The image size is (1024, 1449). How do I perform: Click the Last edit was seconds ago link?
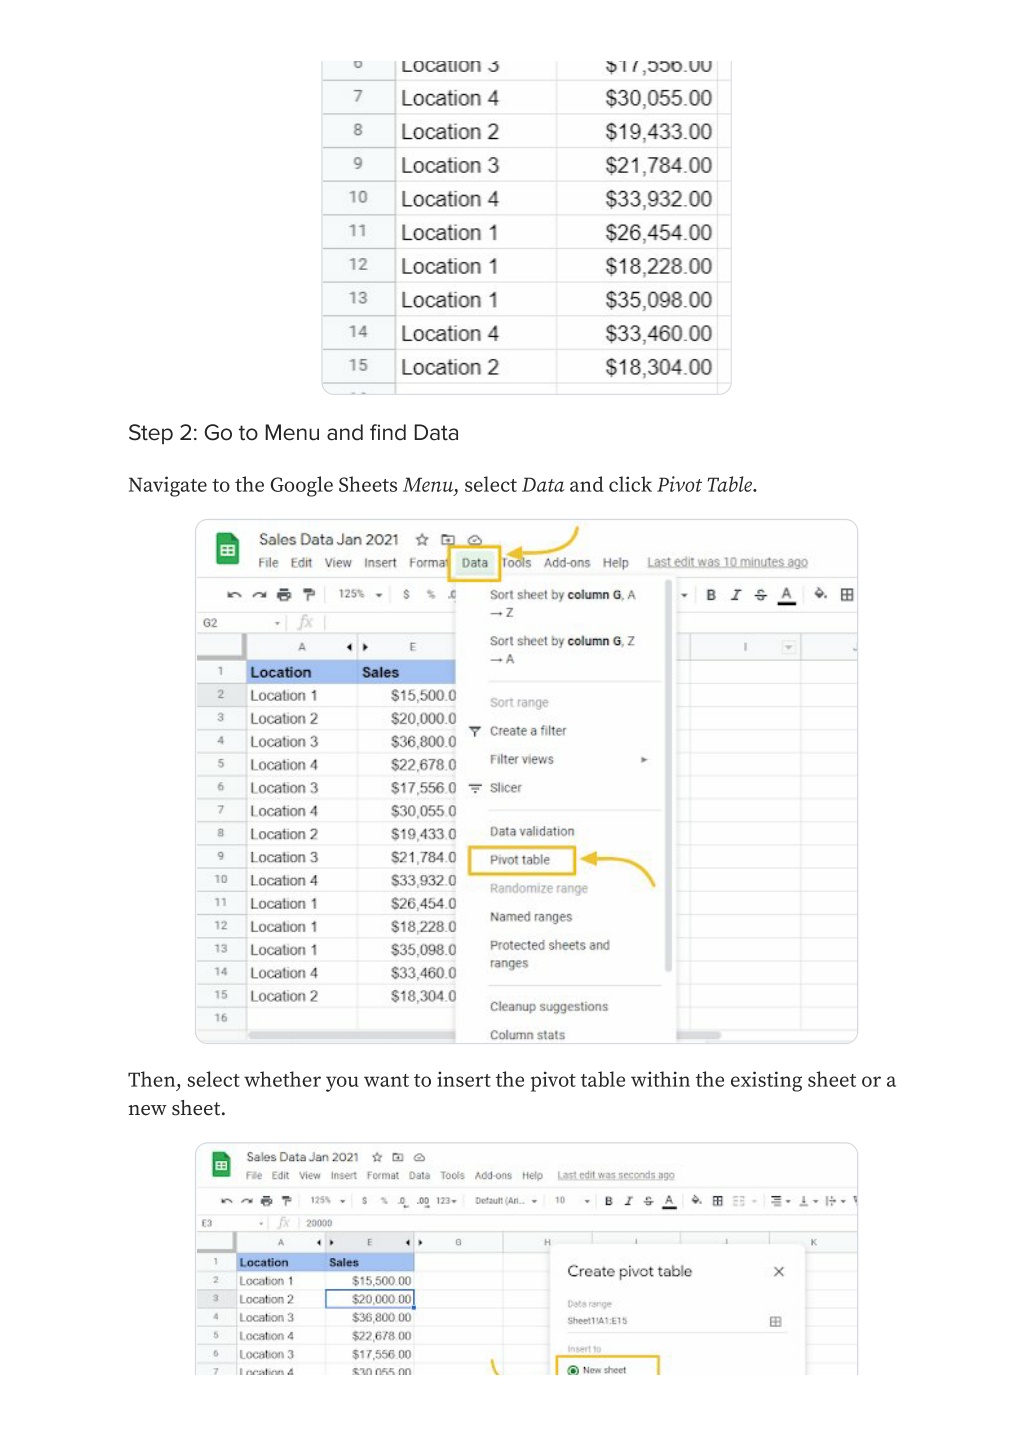point(616,1176)
